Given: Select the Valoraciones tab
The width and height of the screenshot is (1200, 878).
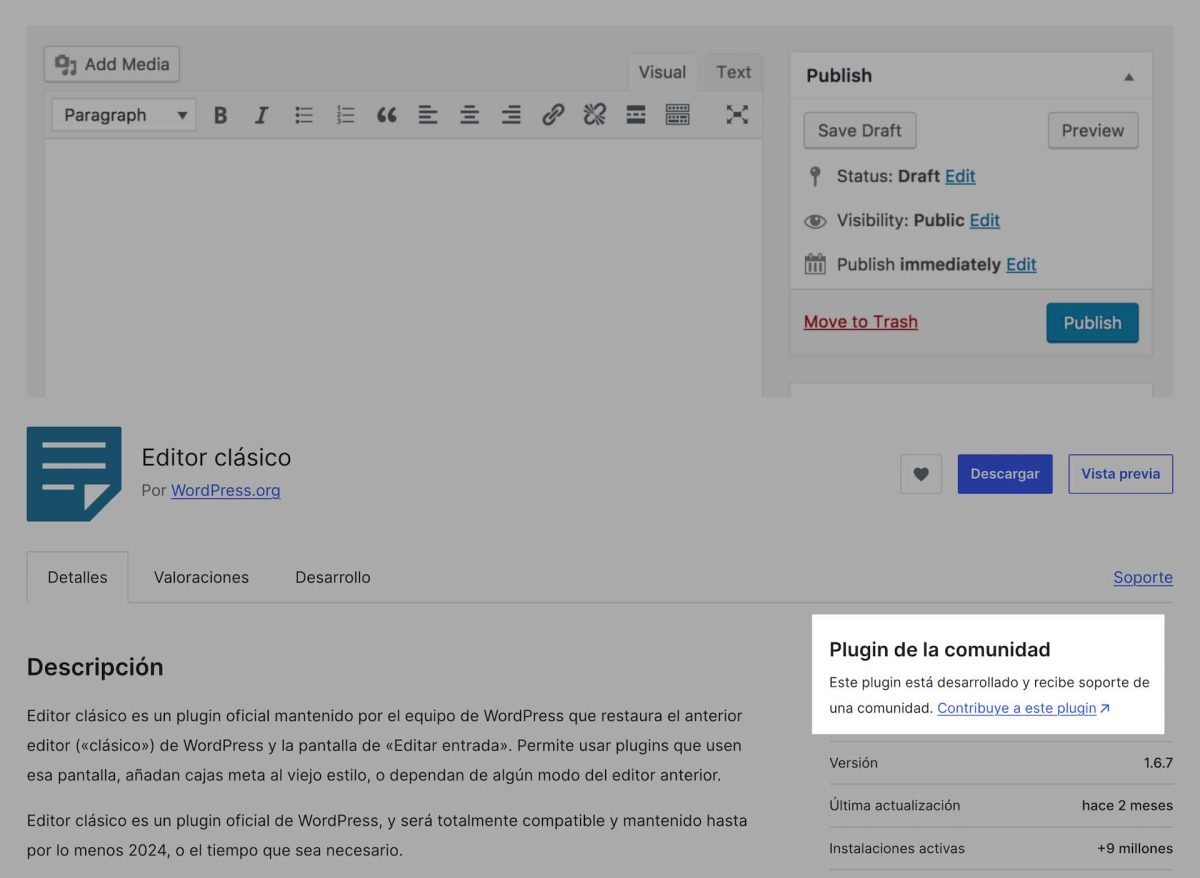Looking at the screenshot, I should point(201,577).
